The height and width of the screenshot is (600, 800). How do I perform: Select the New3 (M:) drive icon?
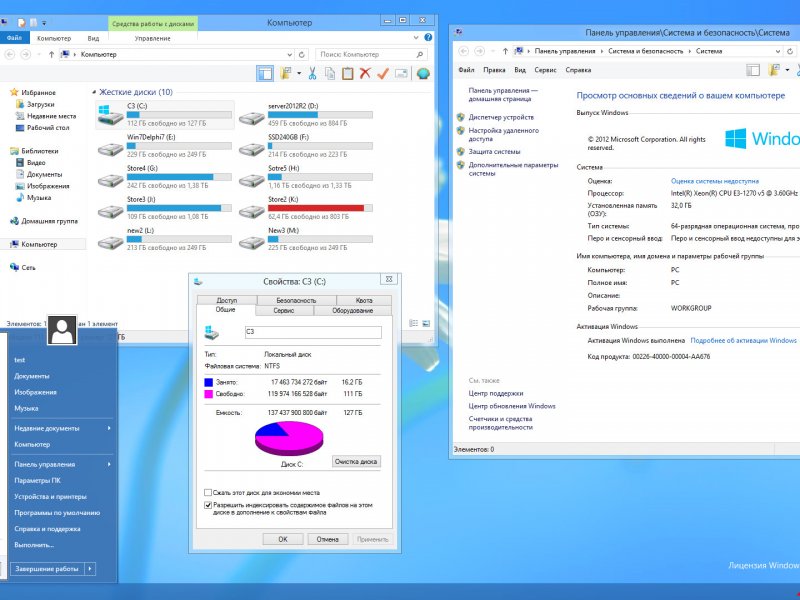click(x=252, y=243)
